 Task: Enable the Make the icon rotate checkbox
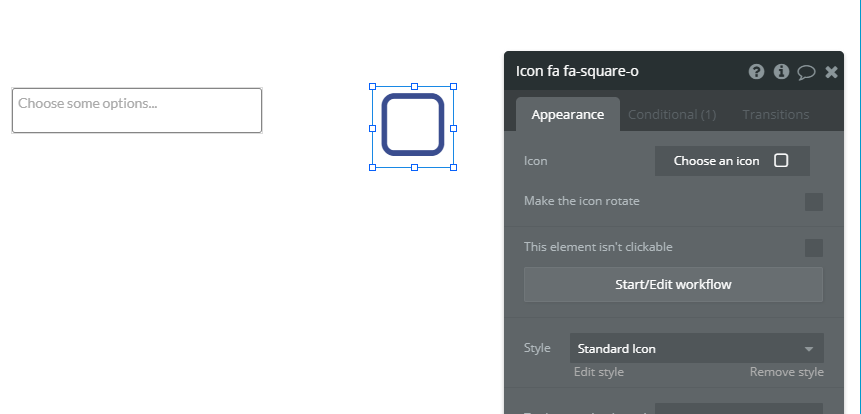[x=814, y=202]
